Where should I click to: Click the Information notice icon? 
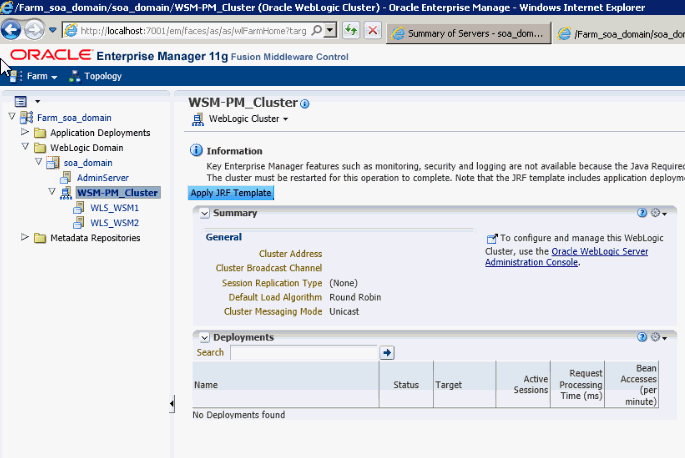point(196,150)
